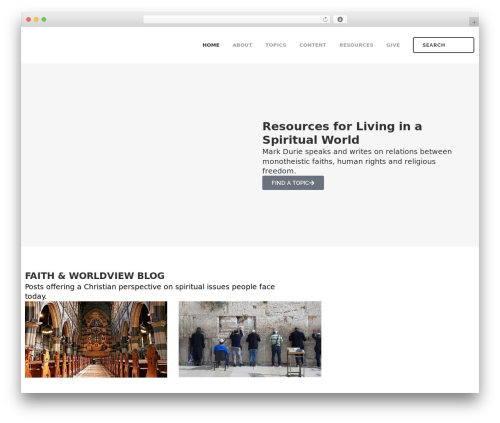
Task: Click the round icon beside the address bar
Action: coord(340,20)
